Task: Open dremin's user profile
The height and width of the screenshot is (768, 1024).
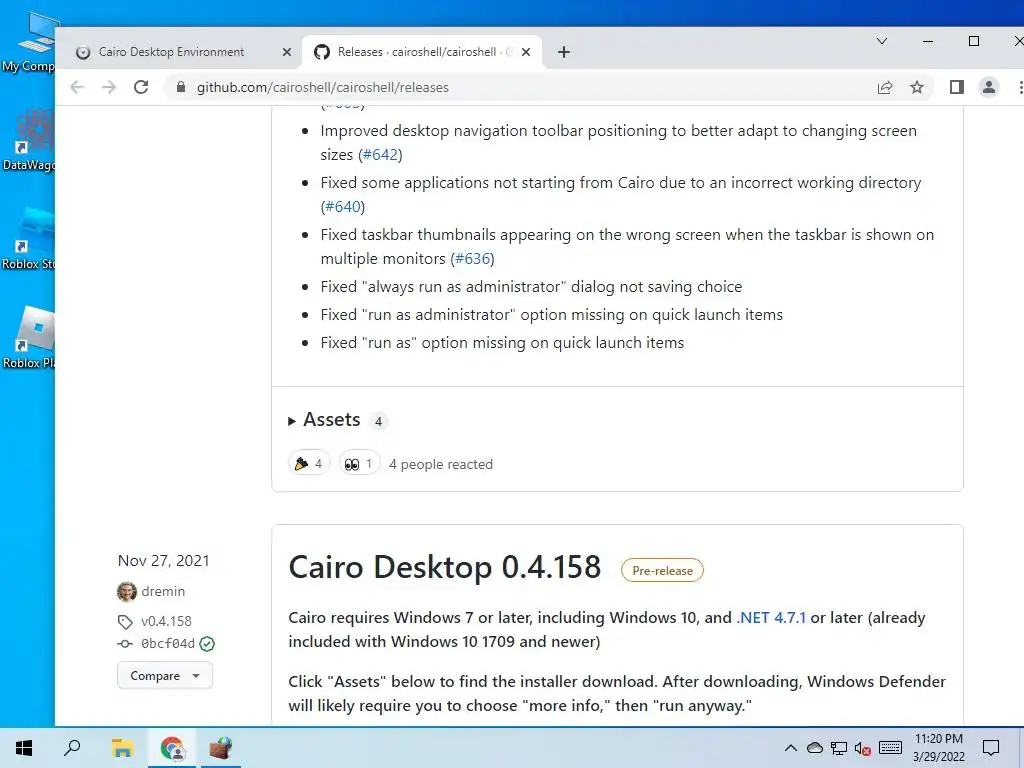Action: point(163,591)
